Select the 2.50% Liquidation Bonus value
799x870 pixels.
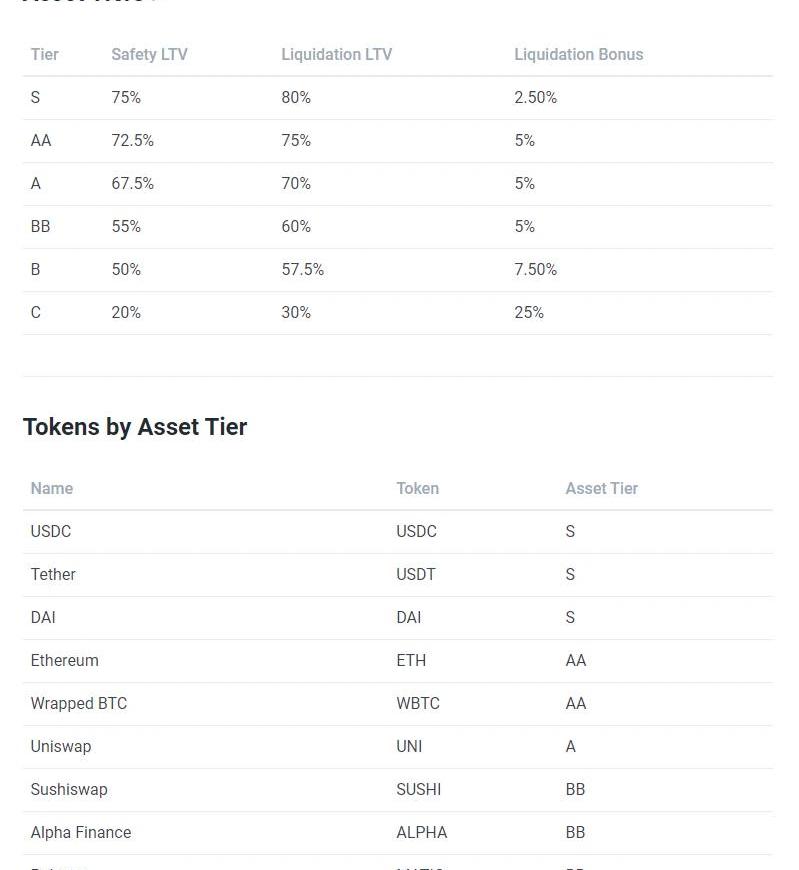(535, 98)
